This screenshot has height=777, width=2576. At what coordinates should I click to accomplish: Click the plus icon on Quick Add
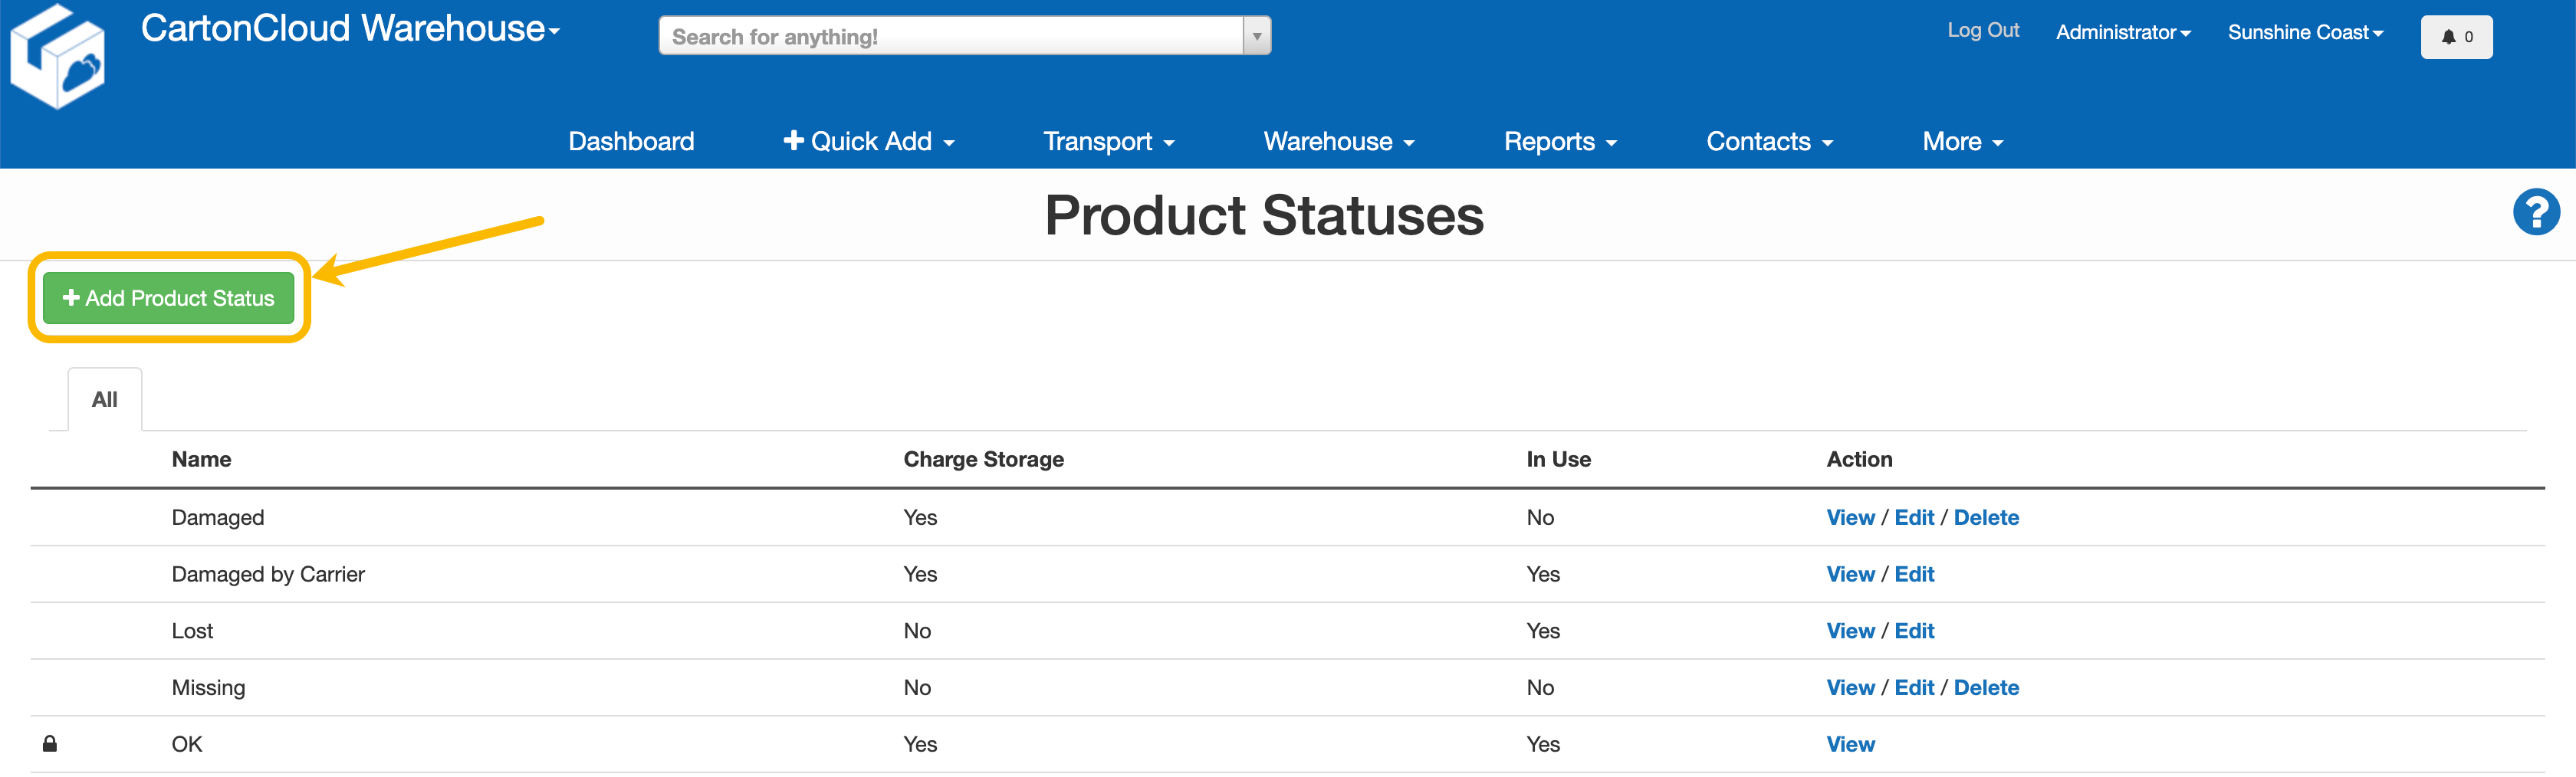(x=793, y=141)
